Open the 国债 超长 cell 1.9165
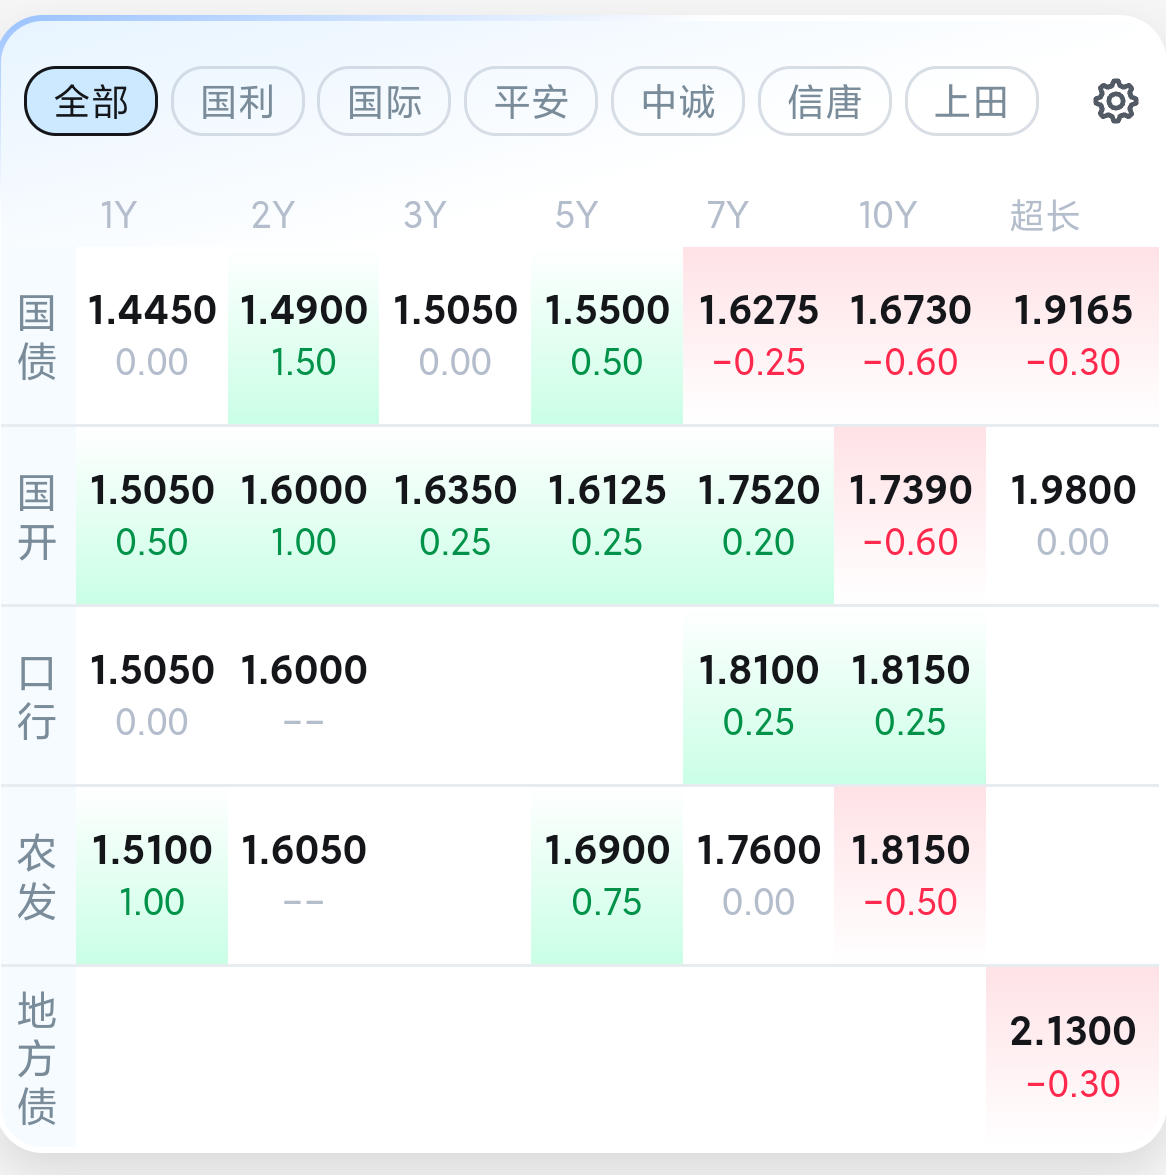The height and width of the screenshot is (1175, 1166). [x=1072, y=336]
